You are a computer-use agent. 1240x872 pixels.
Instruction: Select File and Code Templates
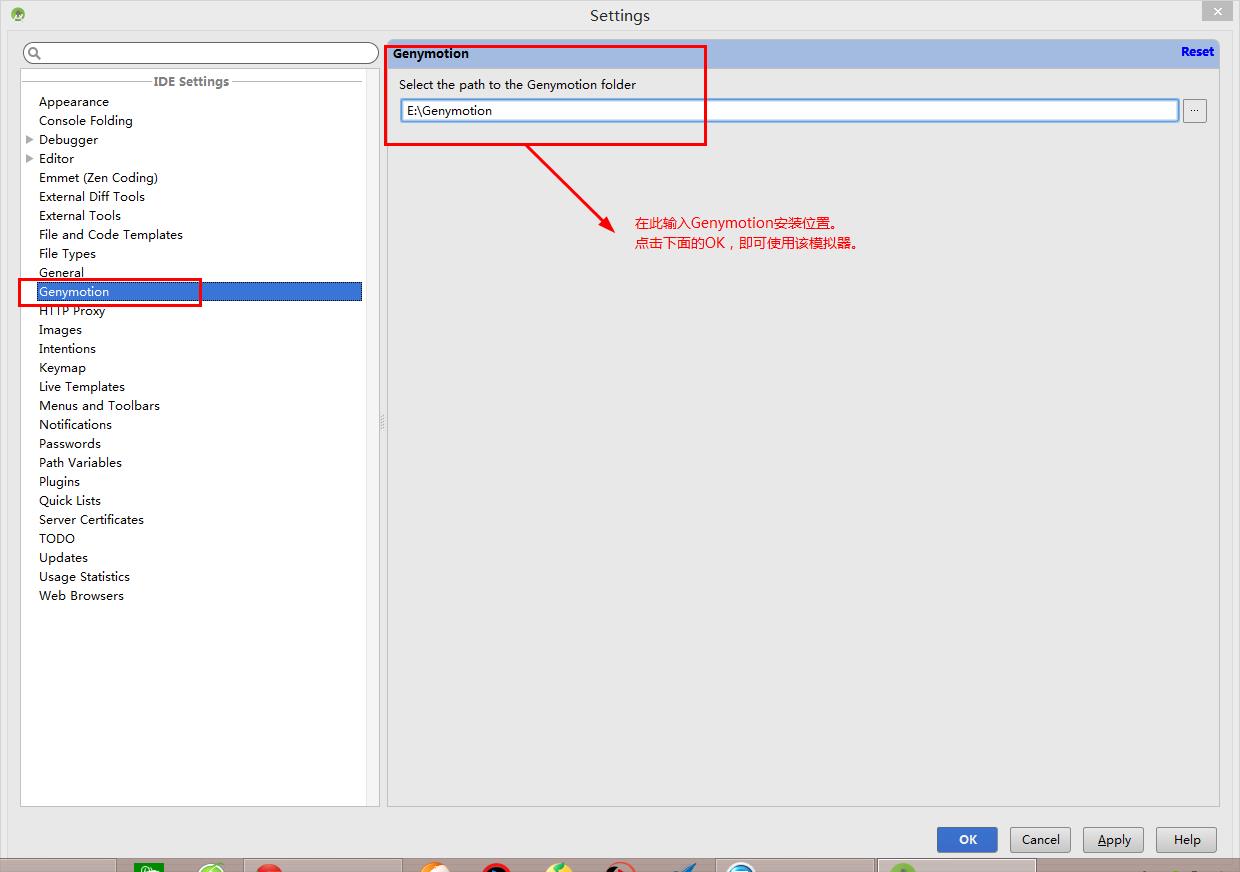[111, 235]
